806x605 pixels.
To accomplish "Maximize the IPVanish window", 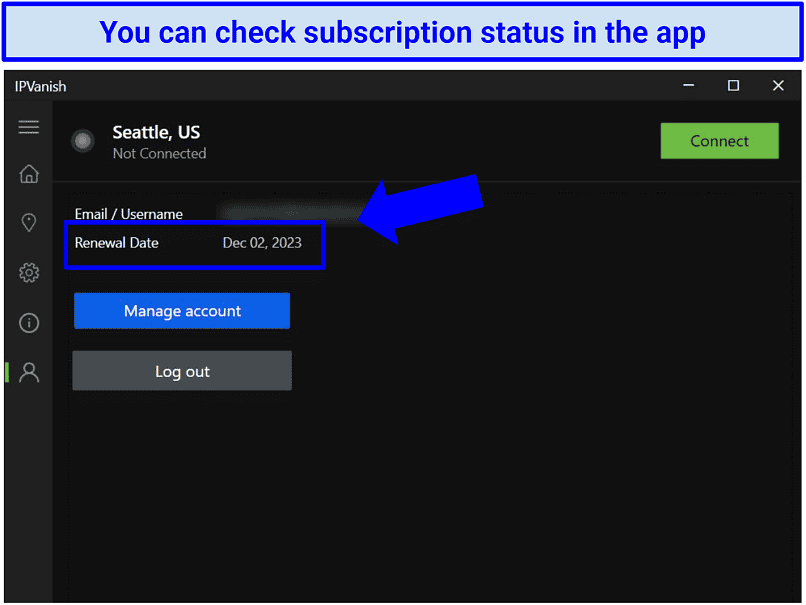I will 733,86.
